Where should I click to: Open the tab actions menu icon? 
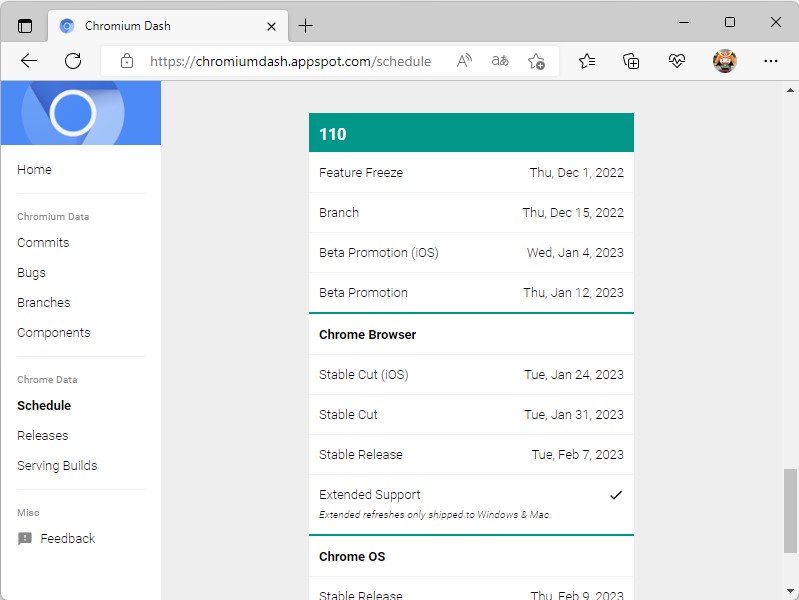coord(24,25)
